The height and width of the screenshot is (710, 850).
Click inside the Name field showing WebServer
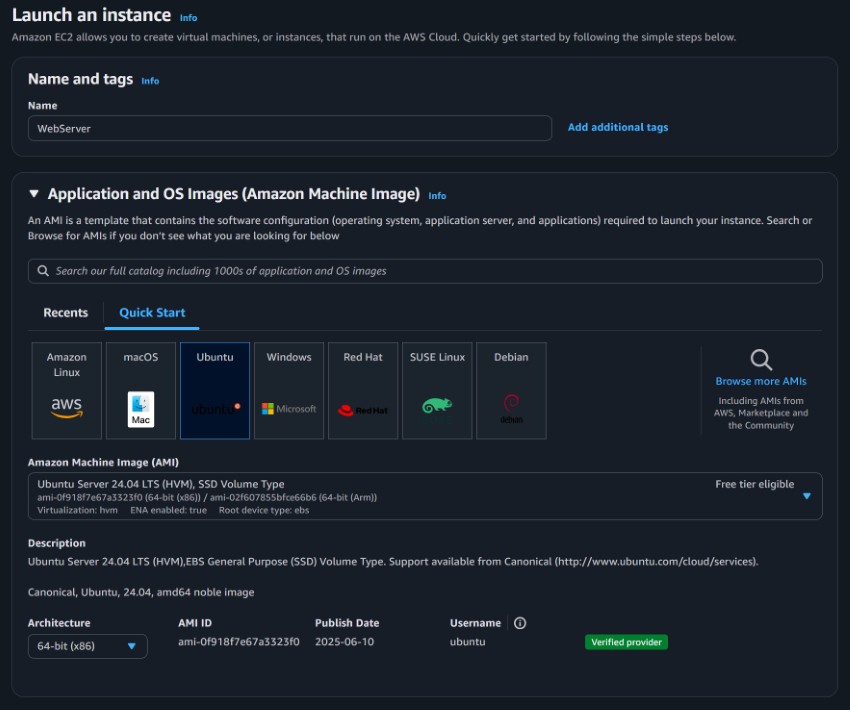tap(290, 128)
